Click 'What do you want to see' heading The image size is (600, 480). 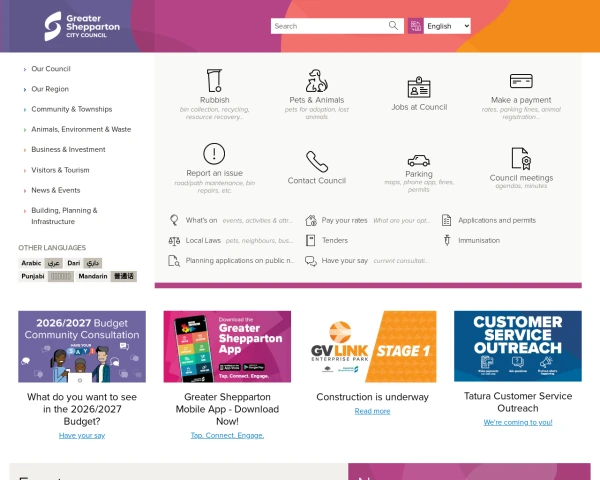coord(82,409)
